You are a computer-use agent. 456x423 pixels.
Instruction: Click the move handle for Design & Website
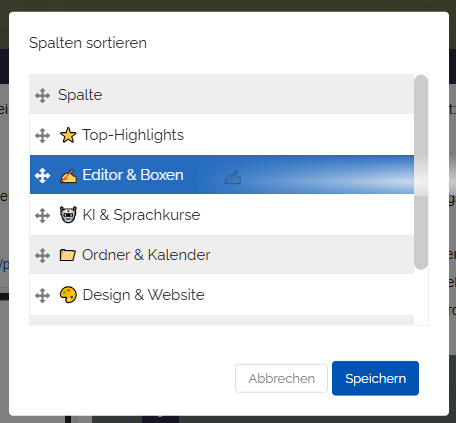pos(43,296)
